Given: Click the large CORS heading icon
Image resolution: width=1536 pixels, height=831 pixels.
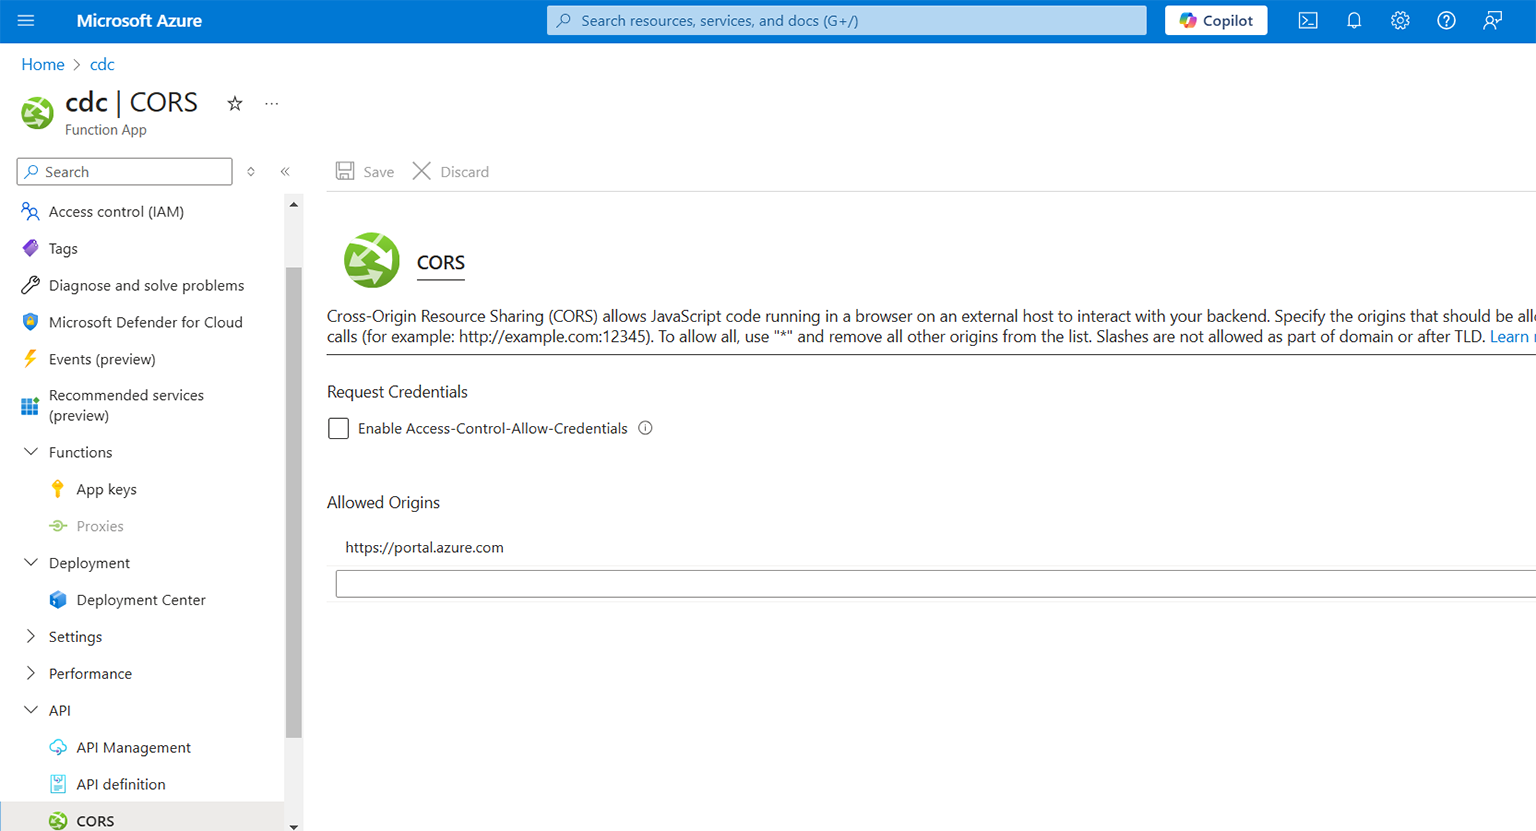Looking at the screenshot, I should [371, 260].
